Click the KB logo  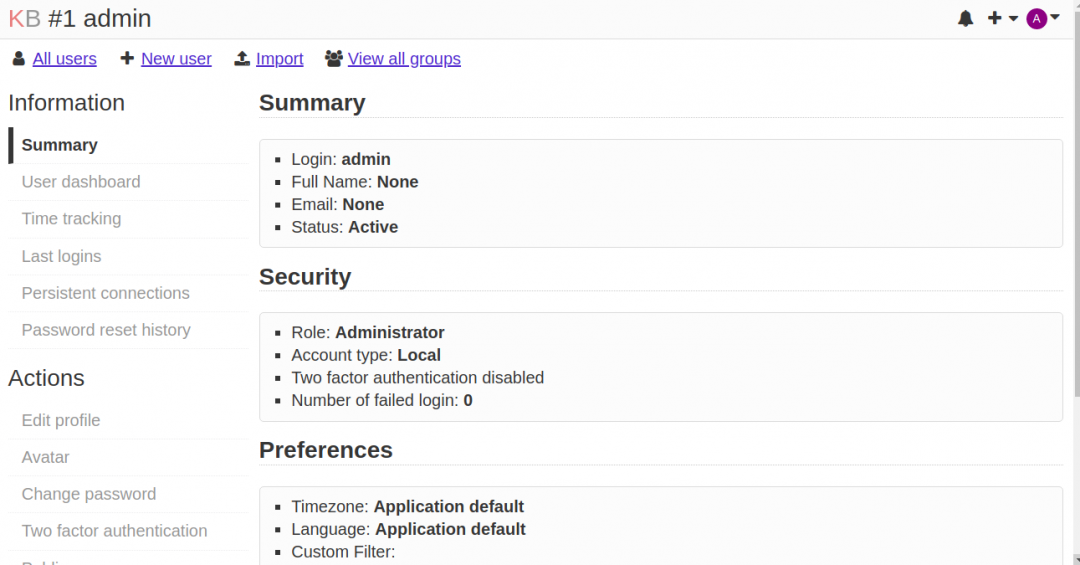point(24,18)
